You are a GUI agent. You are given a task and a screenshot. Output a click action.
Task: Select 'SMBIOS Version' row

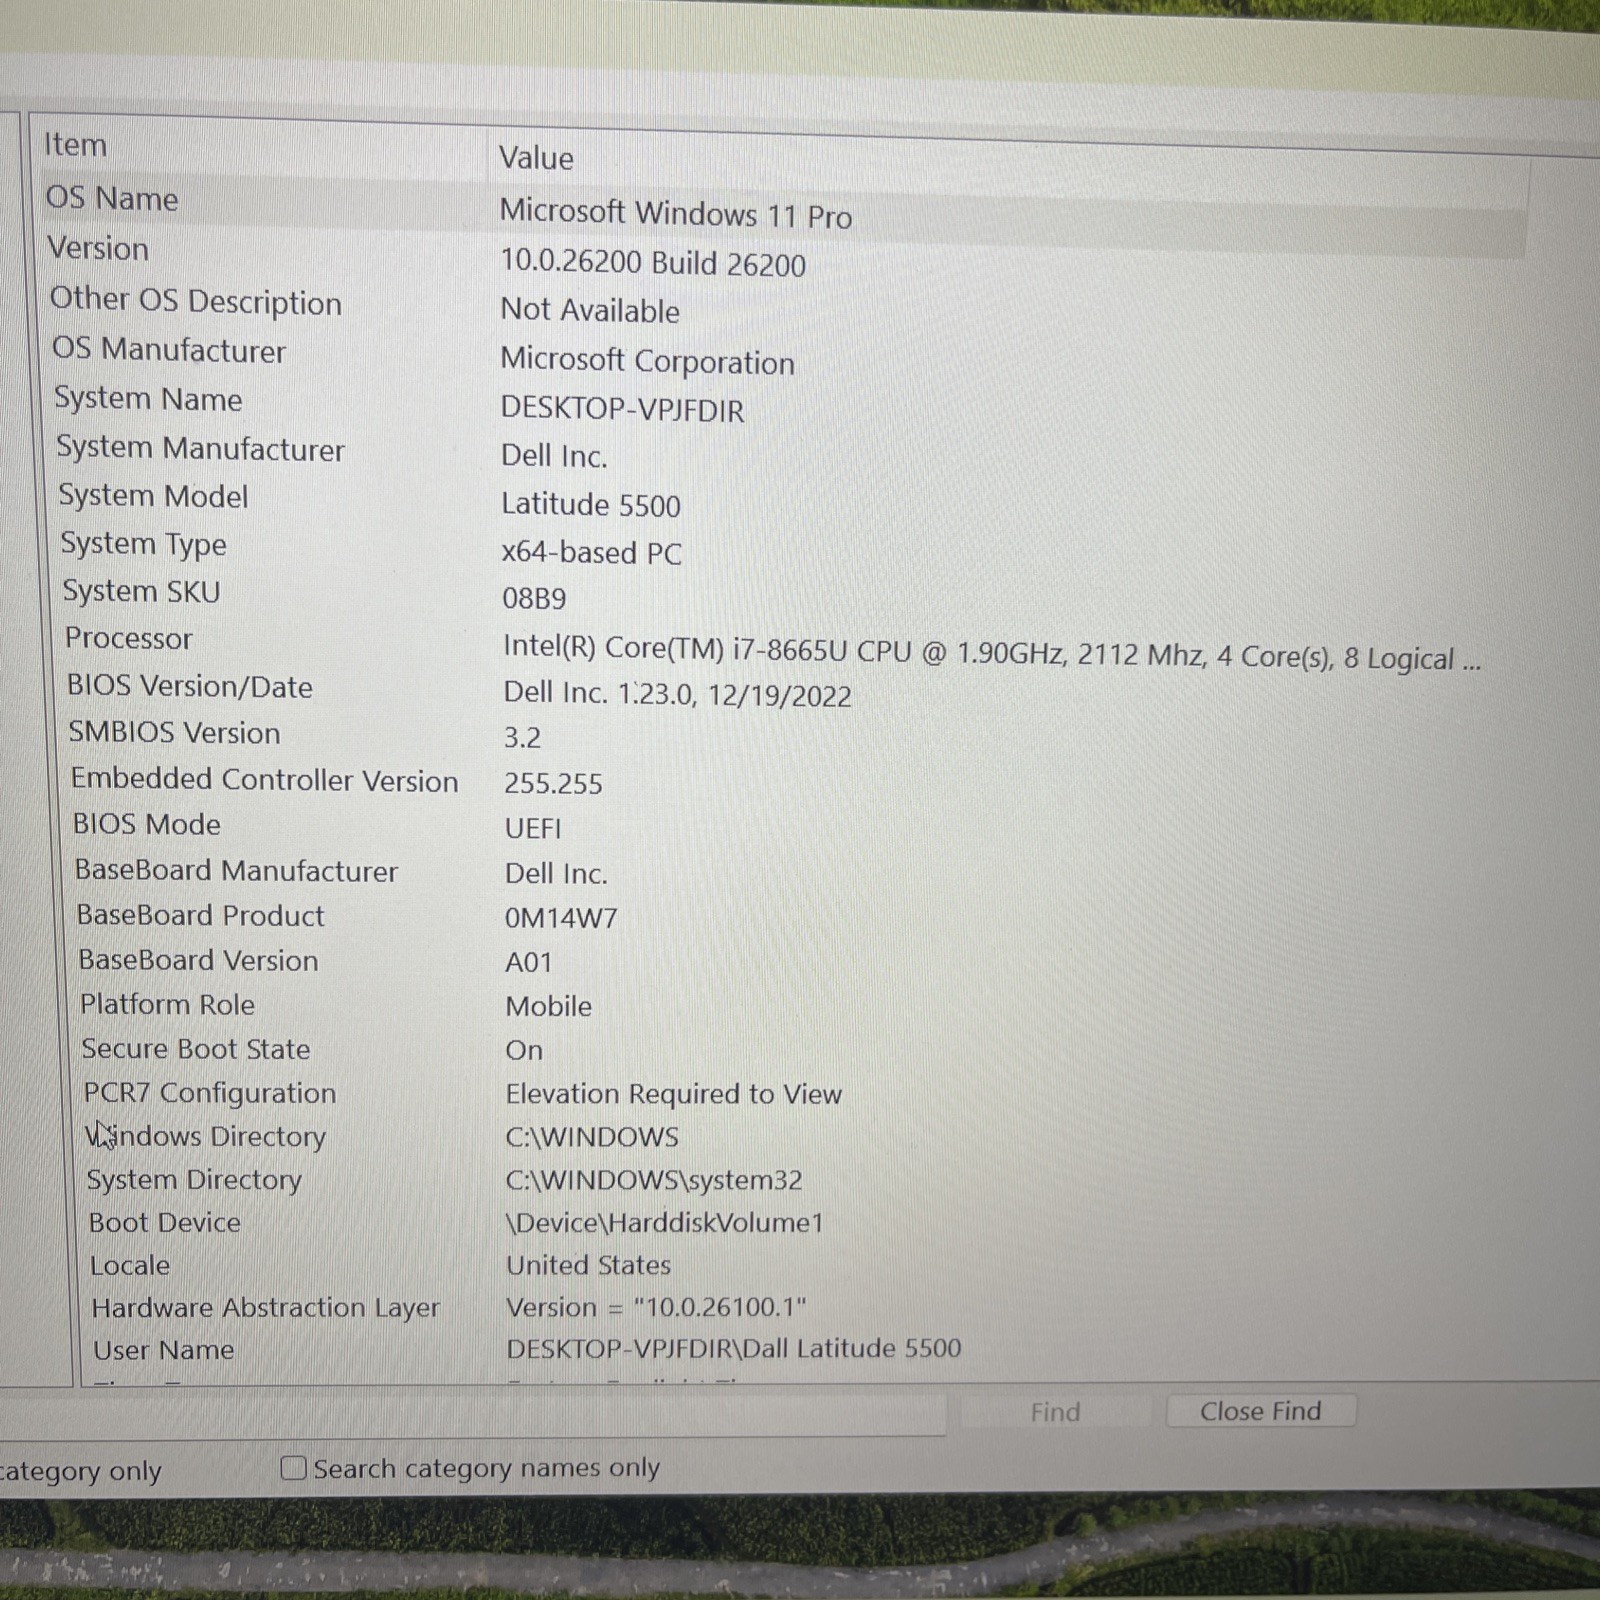pyautogui.click(x=175, y=732)
